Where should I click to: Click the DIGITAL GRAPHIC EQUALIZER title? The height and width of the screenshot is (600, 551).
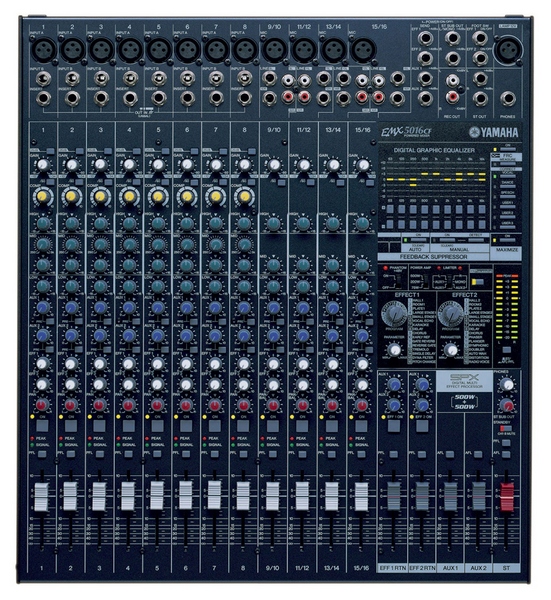(434, 150)
